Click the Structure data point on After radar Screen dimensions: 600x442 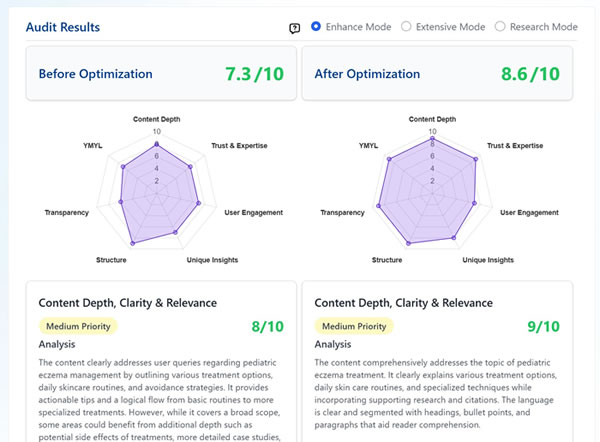click(408, 243)
